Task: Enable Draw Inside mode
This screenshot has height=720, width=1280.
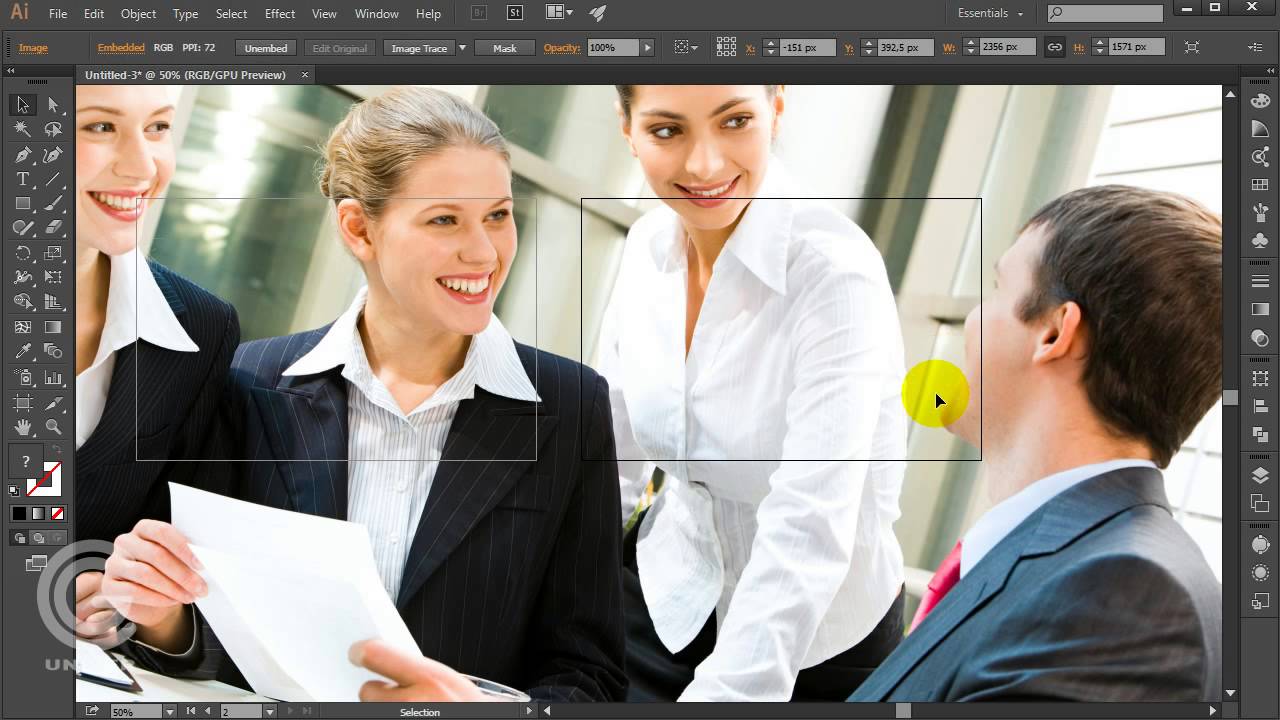Action: tap(57, 538)
